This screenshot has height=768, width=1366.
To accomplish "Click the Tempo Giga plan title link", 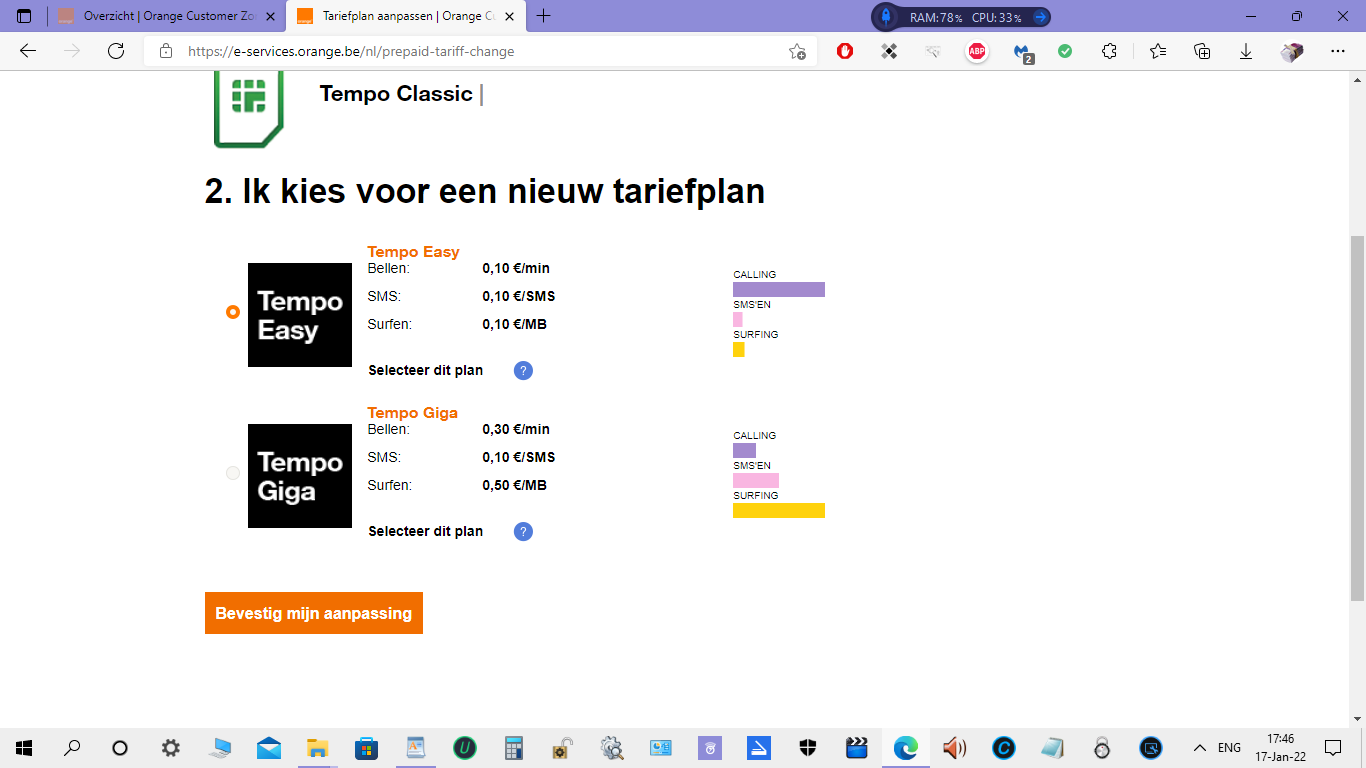I will coord(412,413).
